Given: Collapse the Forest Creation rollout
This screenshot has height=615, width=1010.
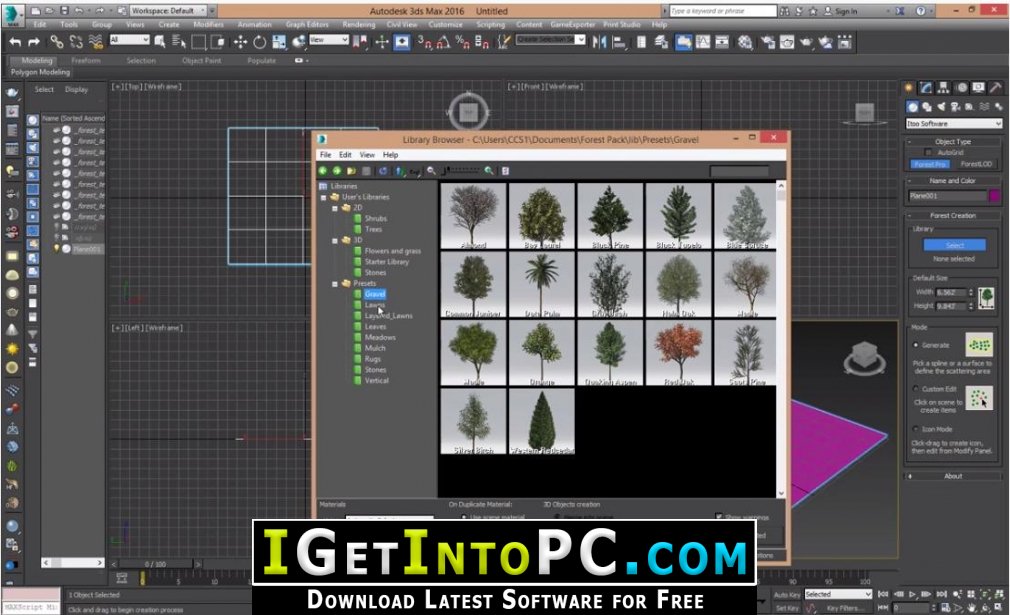Looking at the screenshot, I should (x=953, y=216).
